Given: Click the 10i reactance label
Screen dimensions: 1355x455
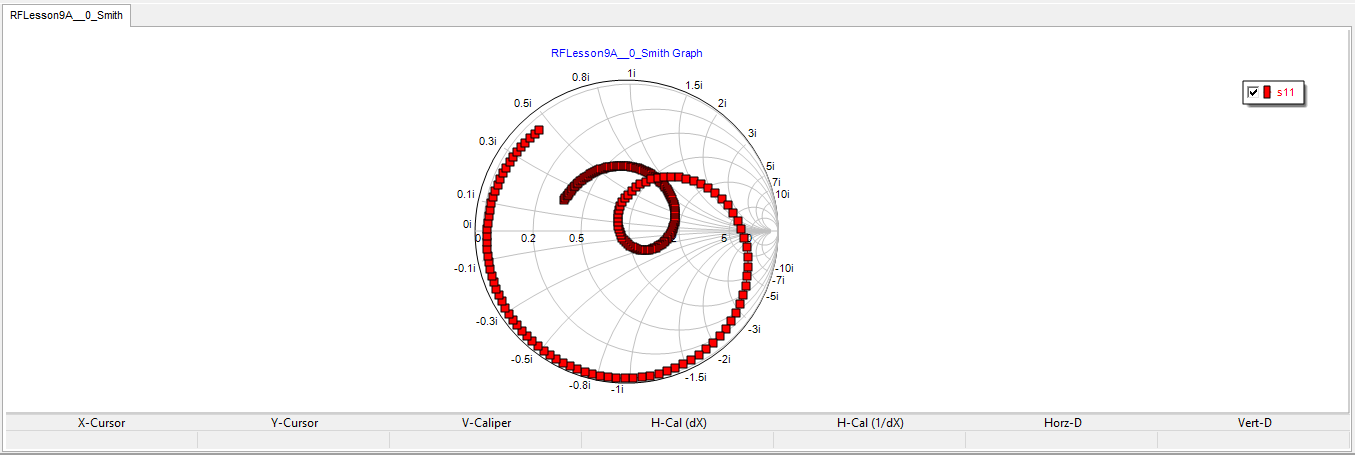Looking at the screenshot, I should [783, 194].
